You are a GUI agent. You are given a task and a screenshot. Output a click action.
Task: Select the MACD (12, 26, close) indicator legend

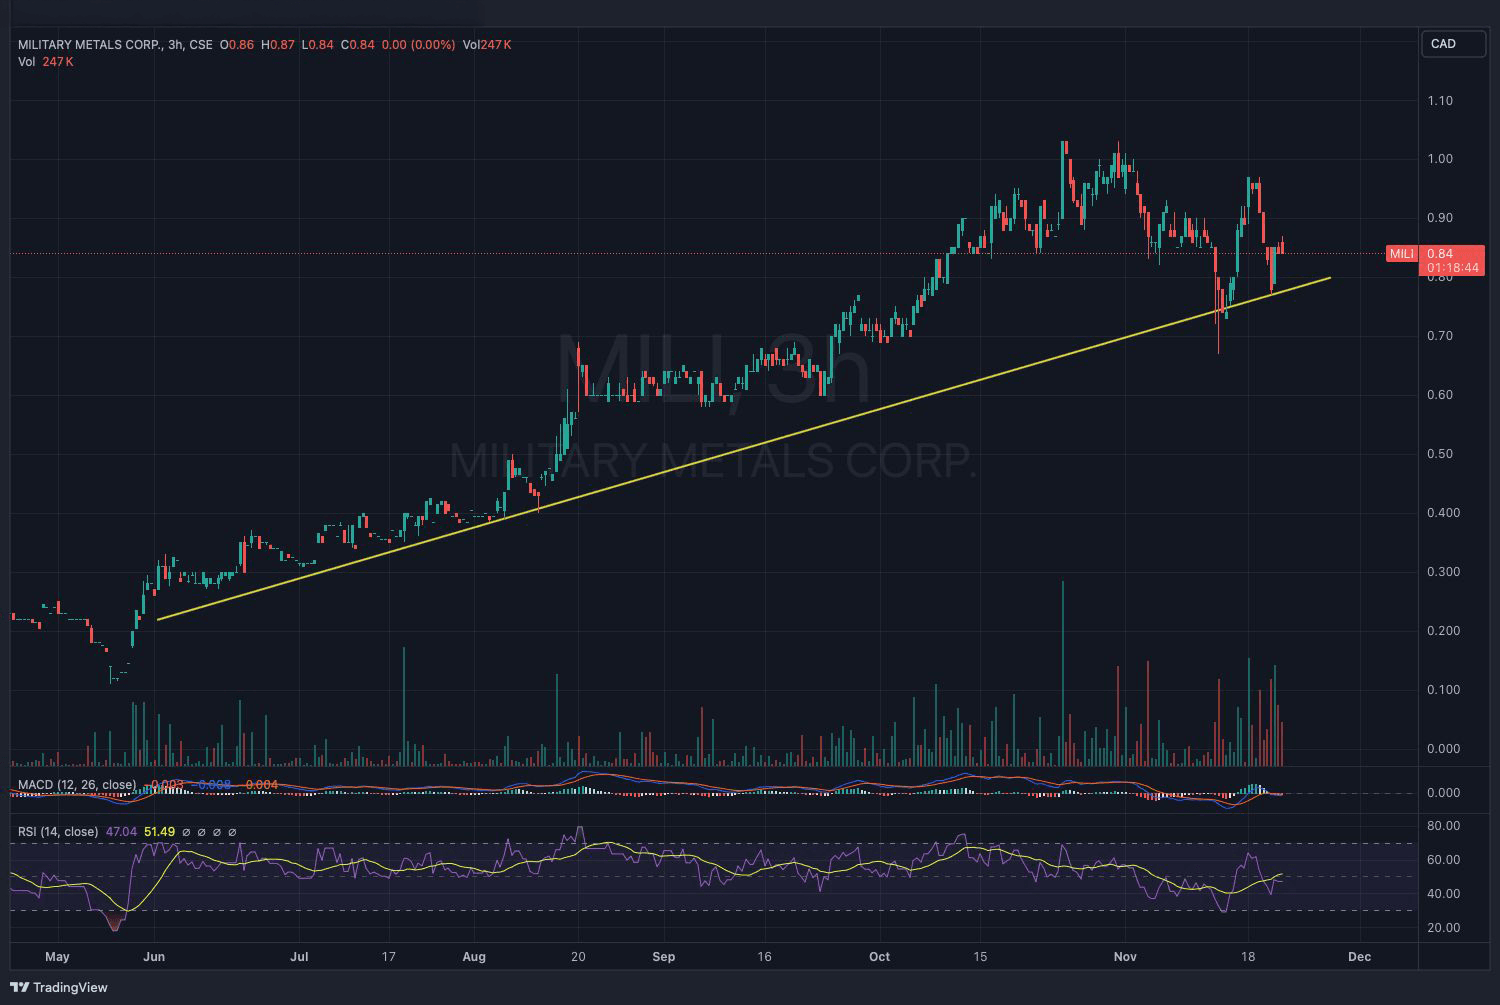pos(77,784)
